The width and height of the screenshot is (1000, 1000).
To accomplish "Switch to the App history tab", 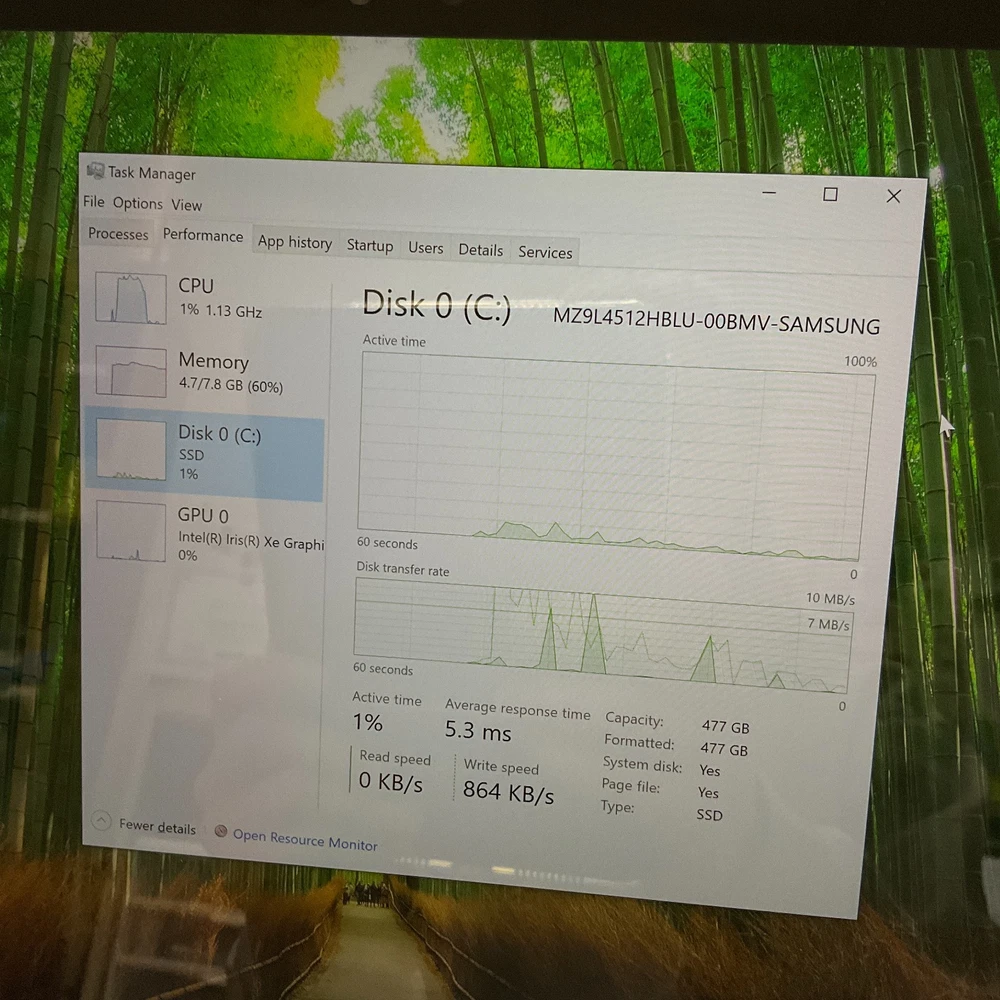I will (295, 243).
